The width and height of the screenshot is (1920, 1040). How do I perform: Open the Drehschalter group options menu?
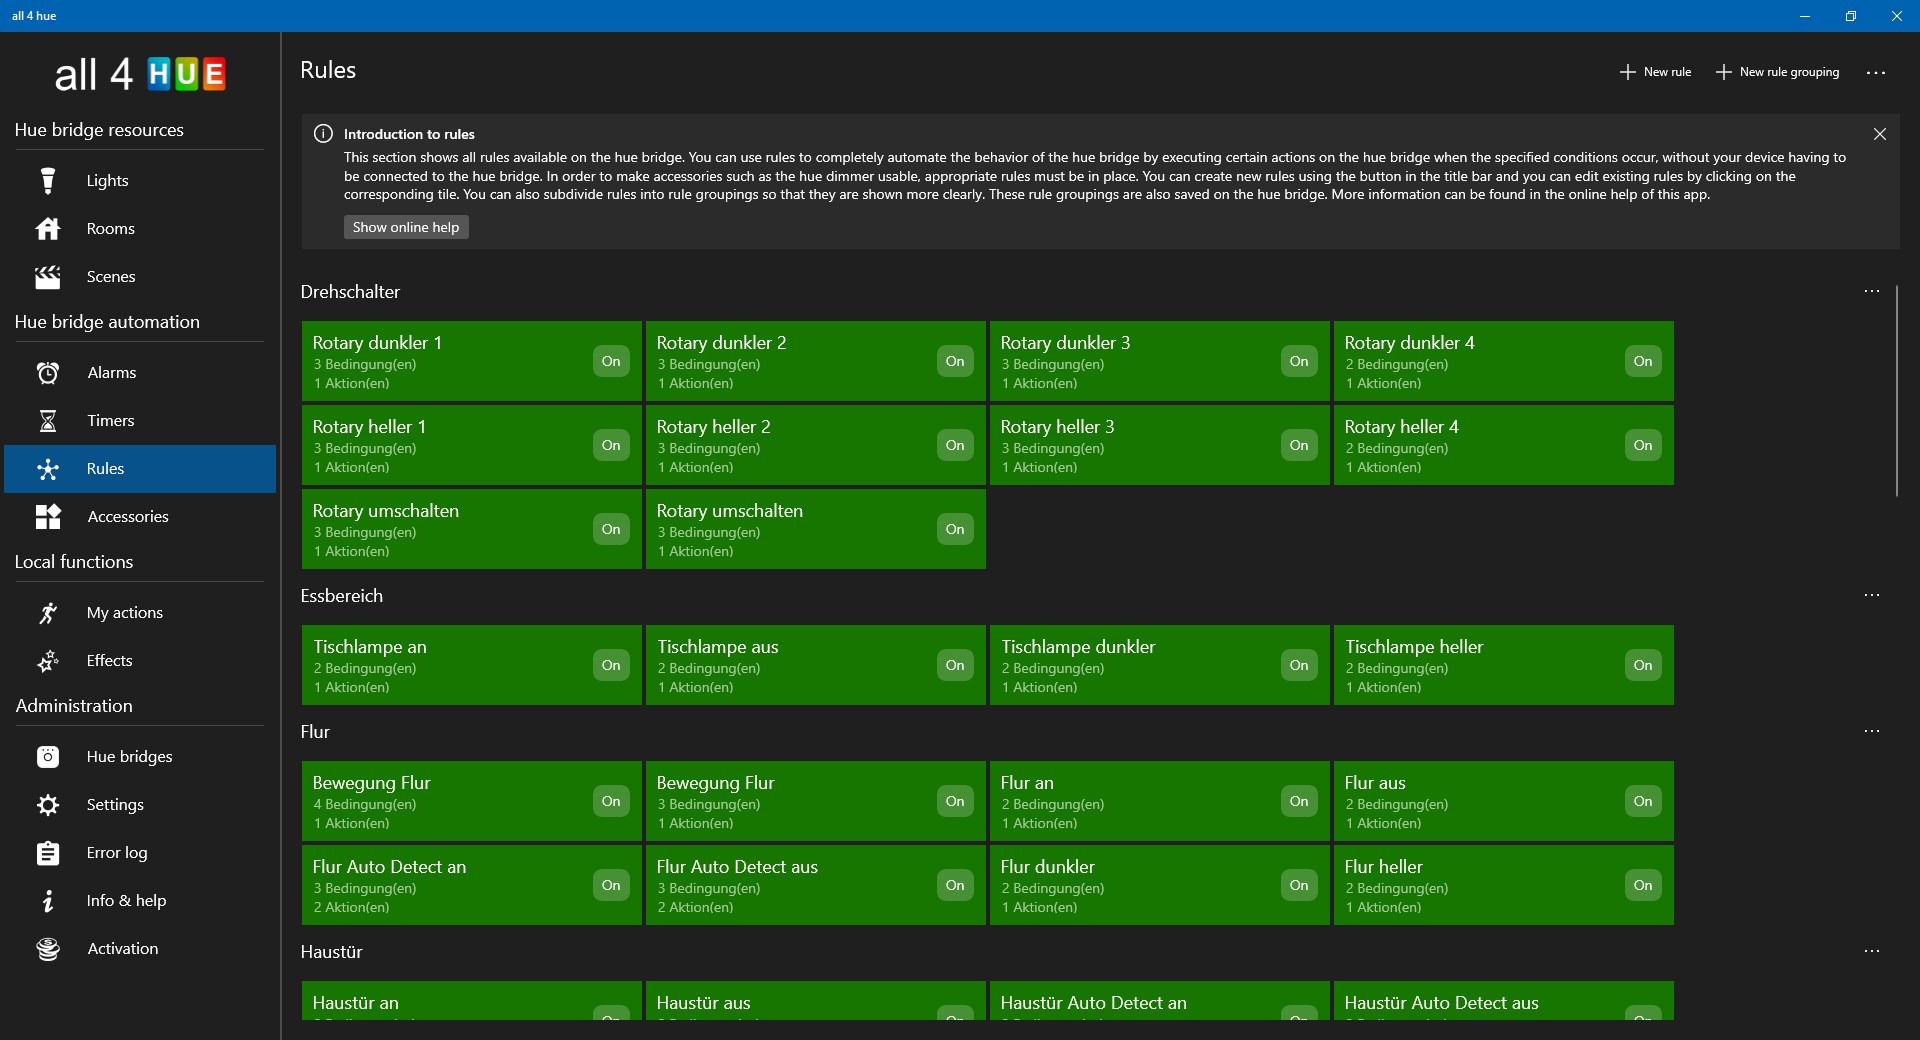[x=1872, y=291]
